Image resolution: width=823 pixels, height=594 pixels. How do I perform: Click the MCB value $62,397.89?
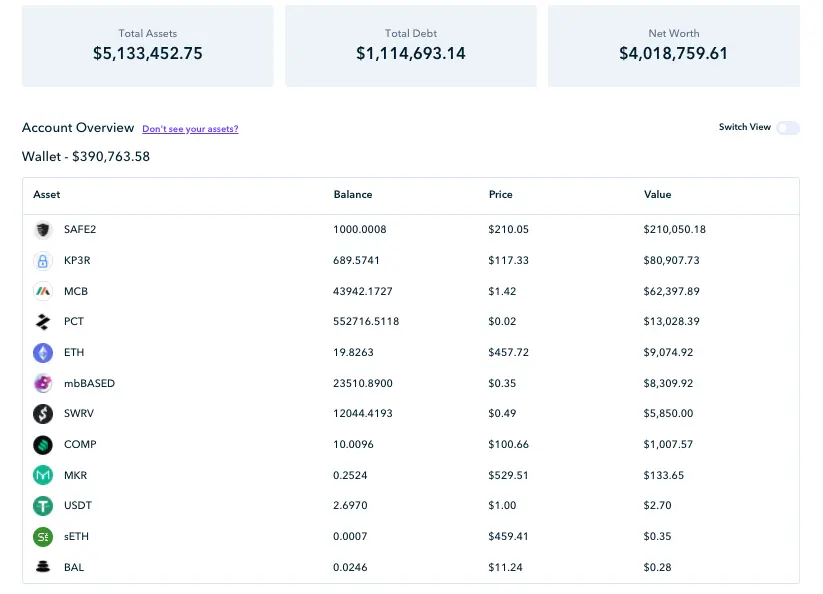(671, 291)
